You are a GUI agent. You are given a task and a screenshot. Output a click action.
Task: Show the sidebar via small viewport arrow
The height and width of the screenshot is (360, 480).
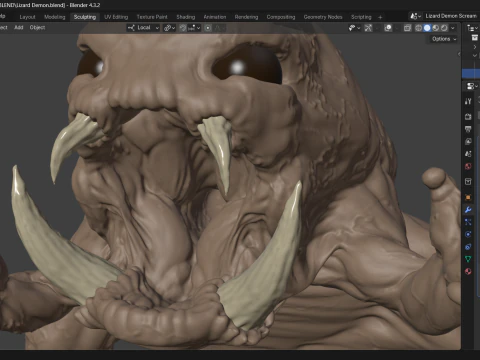coord(459,54)
